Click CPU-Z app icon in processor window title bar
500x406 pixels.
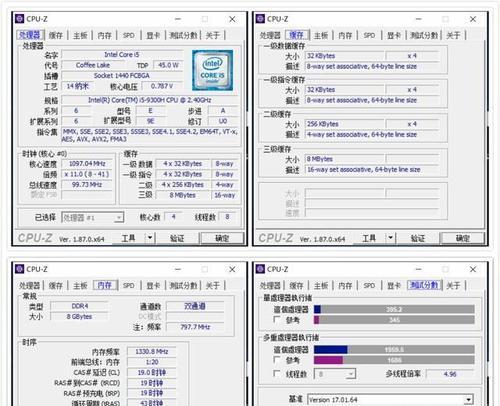(20, 19)
